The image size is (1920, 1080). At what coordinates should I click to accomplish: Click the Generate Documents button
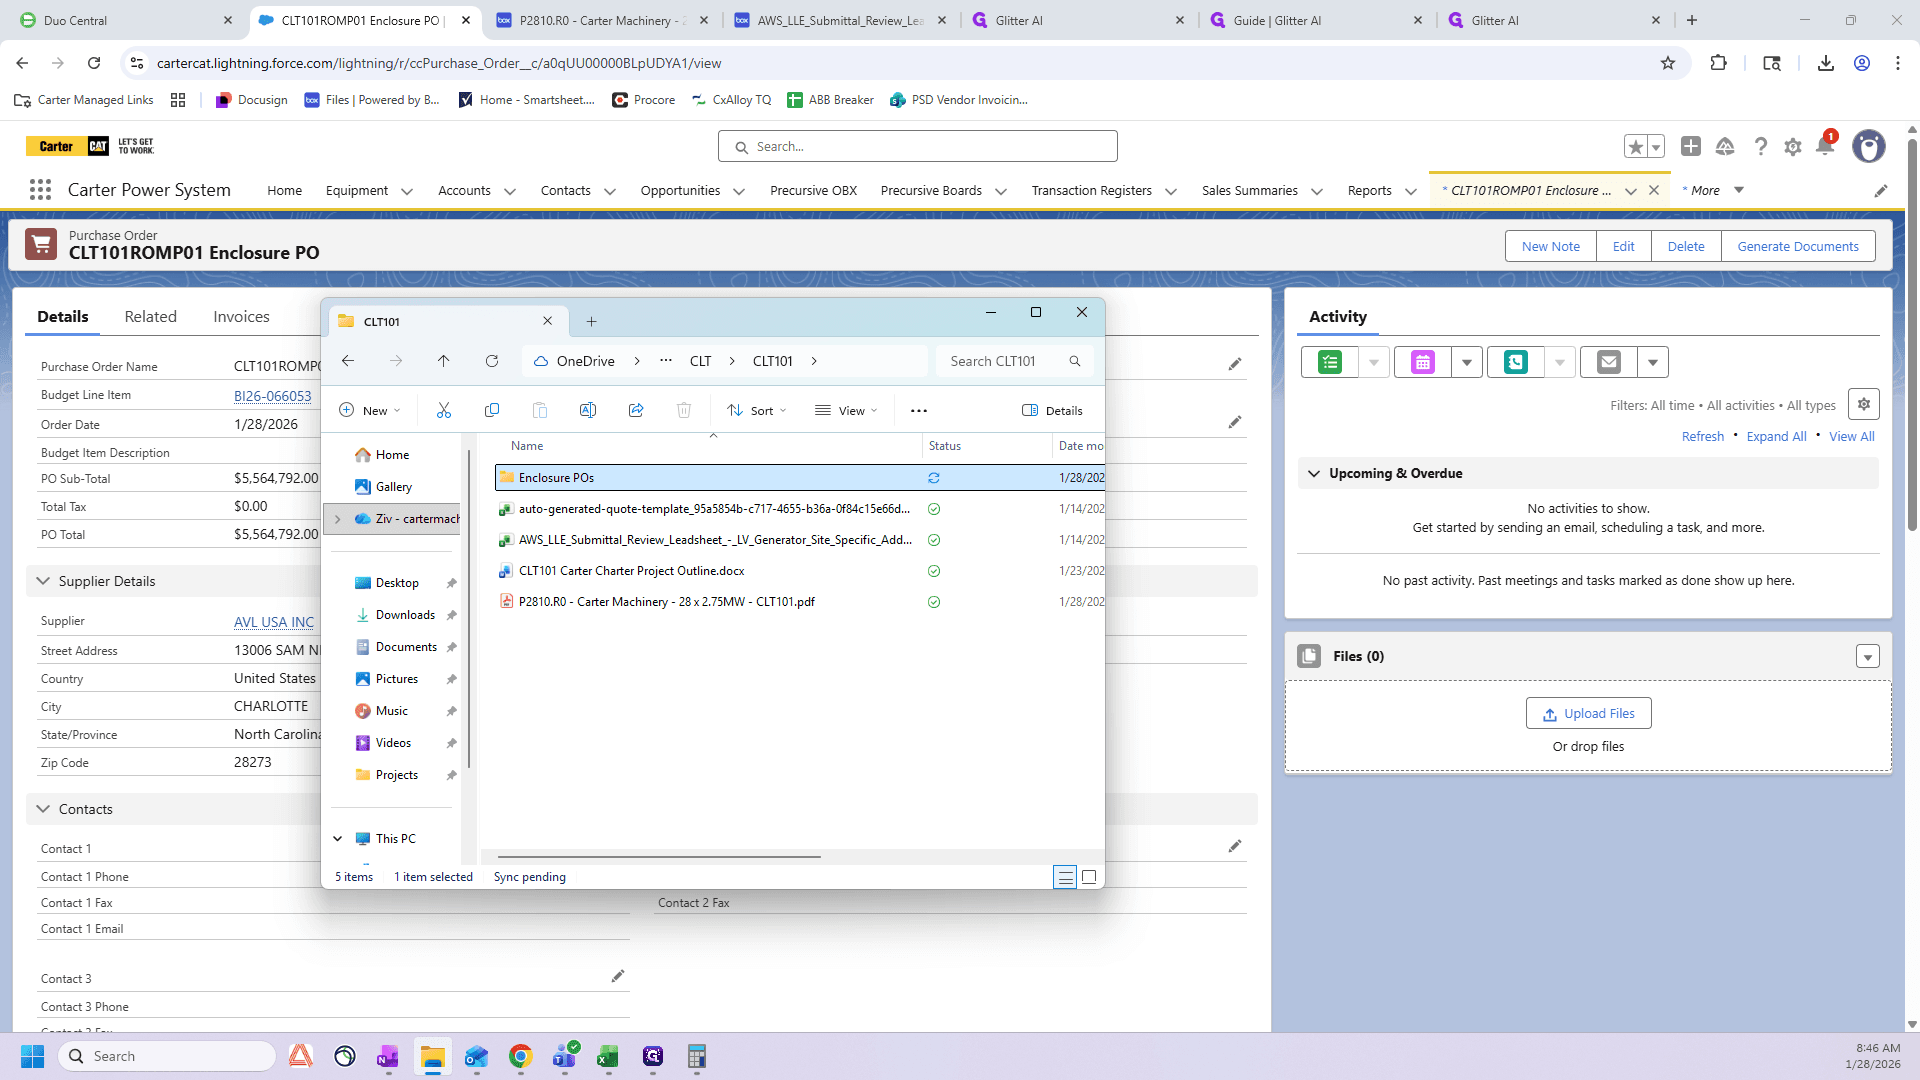[1798, 246]
